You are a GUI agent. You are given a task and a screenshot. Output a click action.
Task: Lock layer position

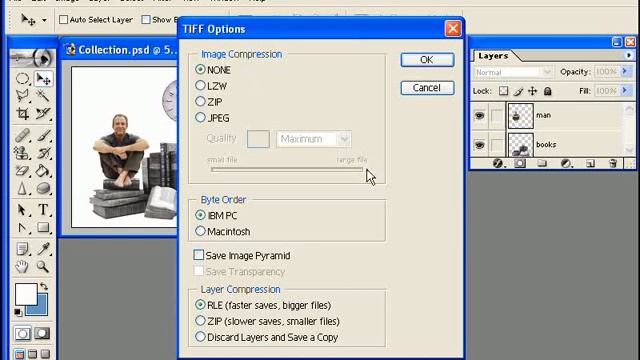533,91
